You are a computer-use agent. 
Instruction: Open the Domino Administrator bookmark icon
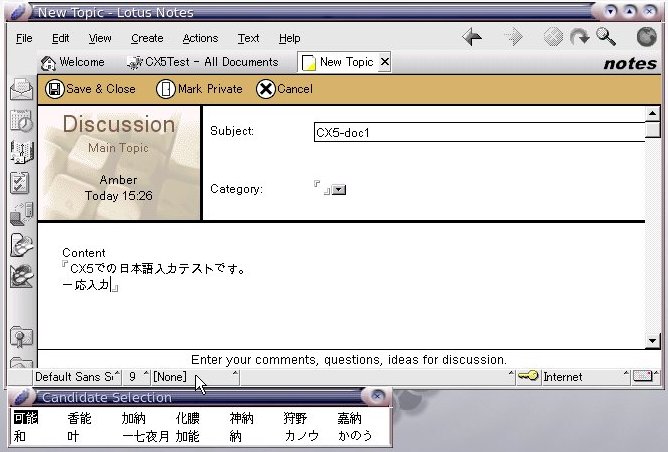coord(21,245)
